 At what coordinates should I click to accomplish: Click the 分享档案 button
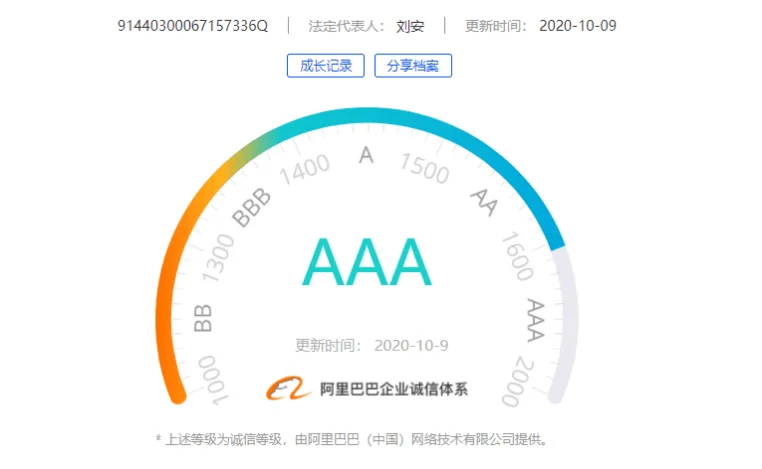click(413, 66)
